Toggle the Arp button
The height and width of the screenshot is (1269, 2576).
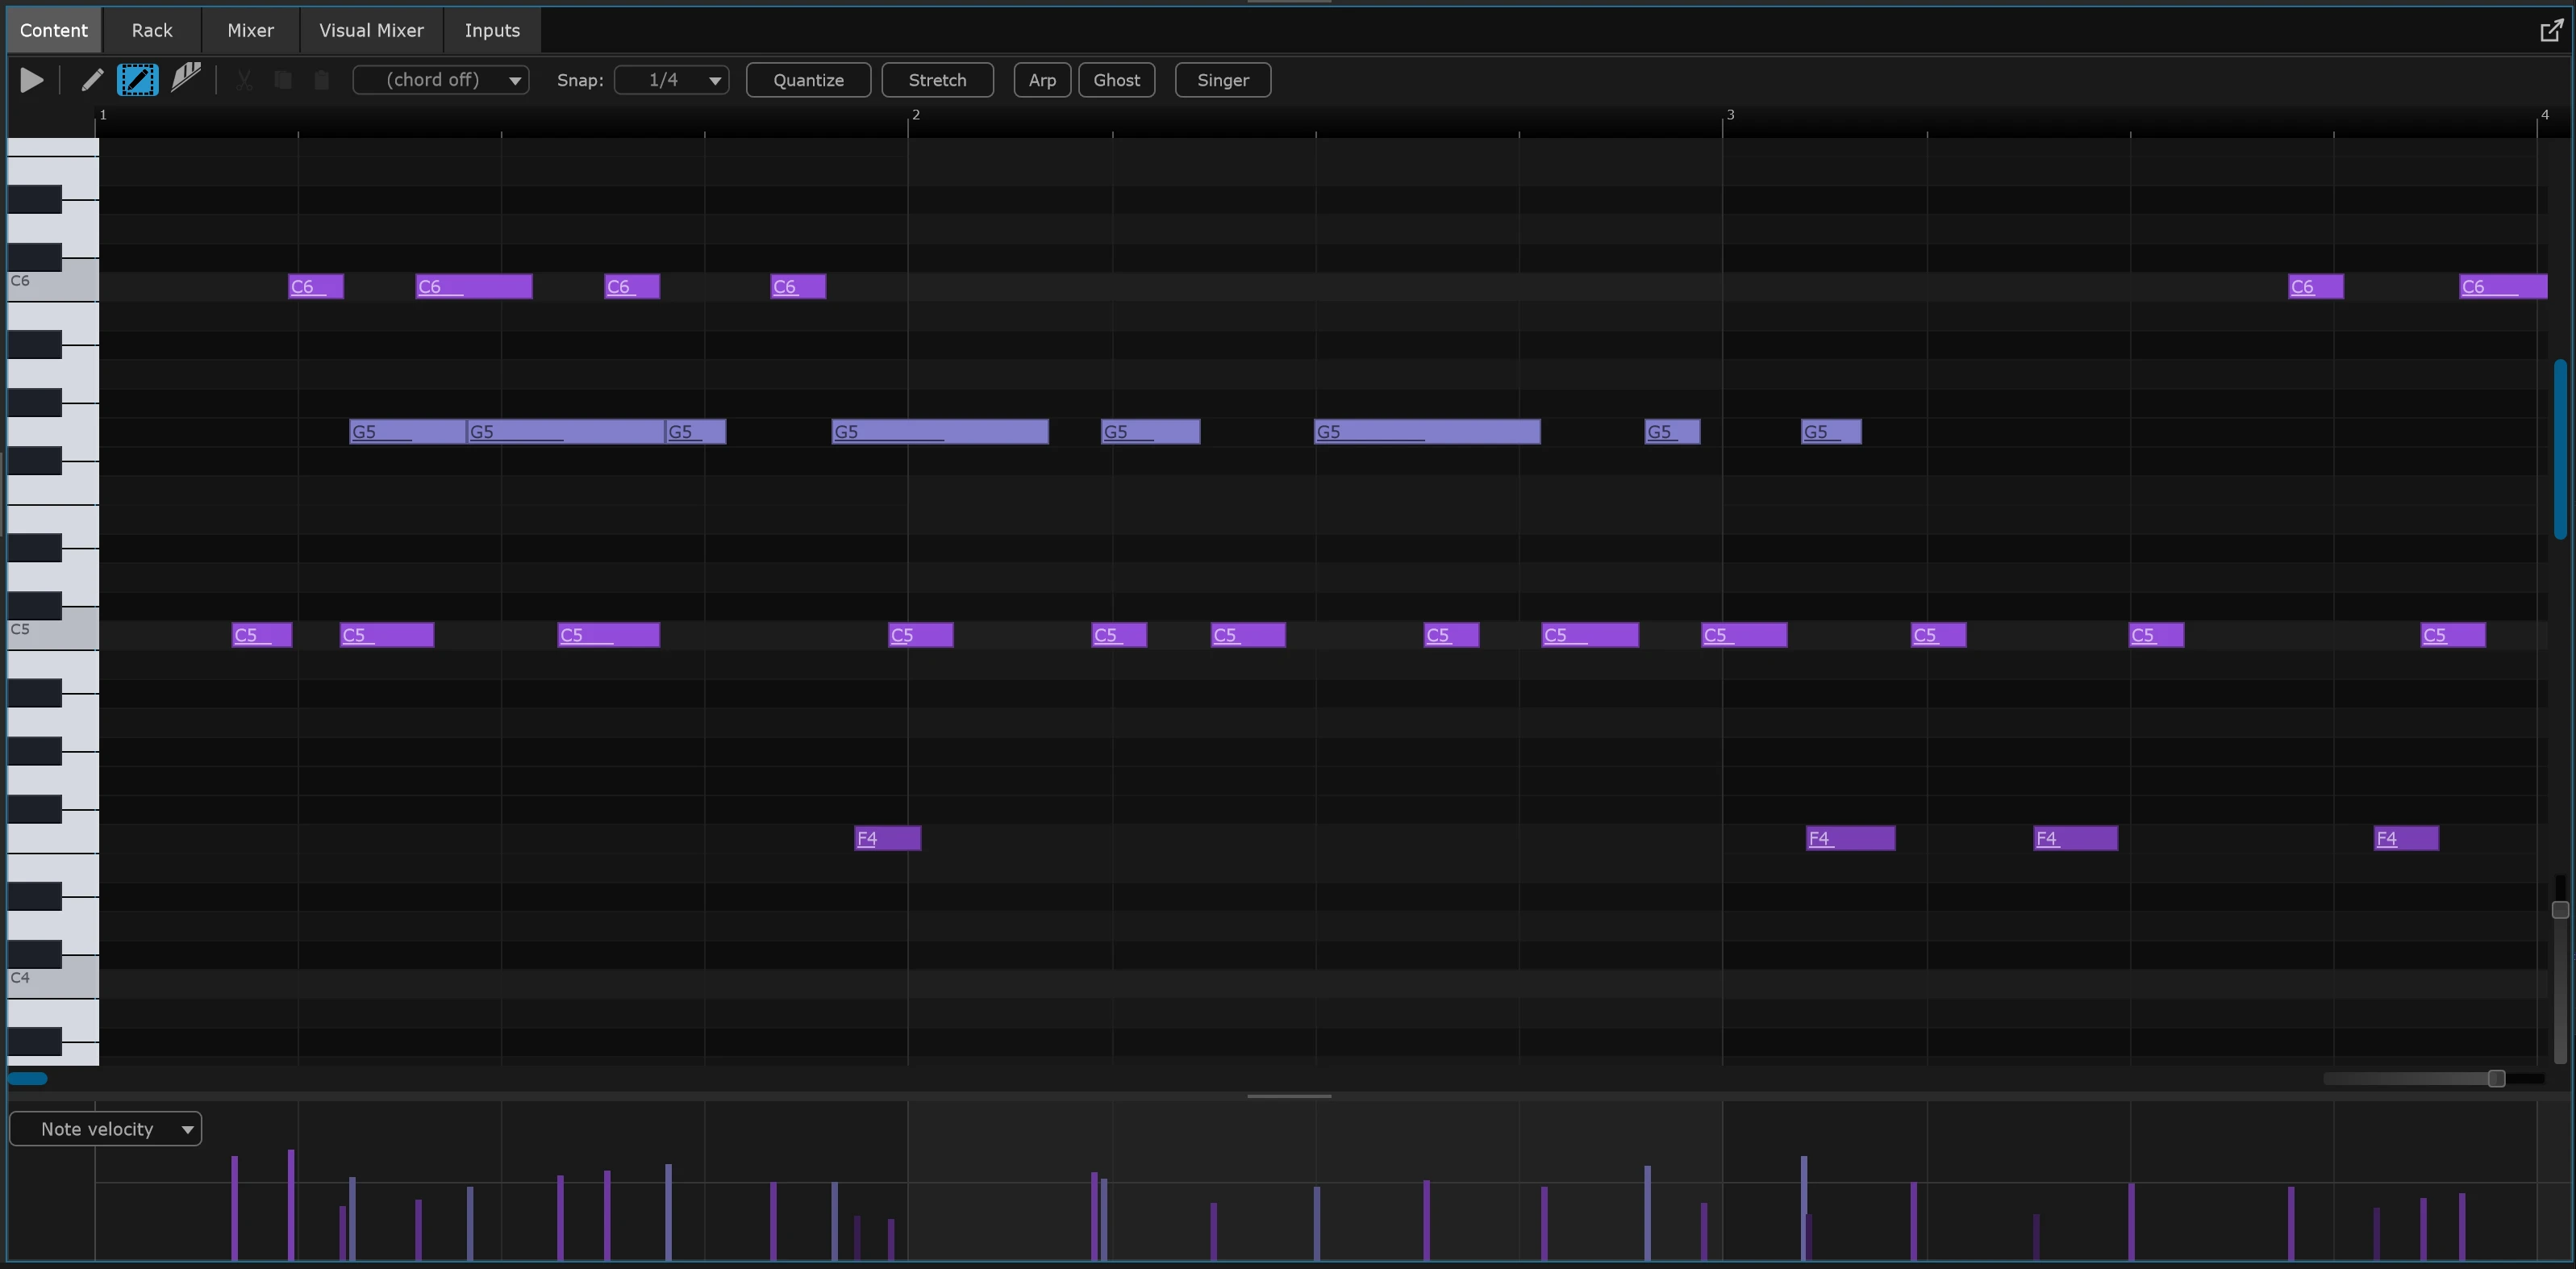[x=1042, y=80]
